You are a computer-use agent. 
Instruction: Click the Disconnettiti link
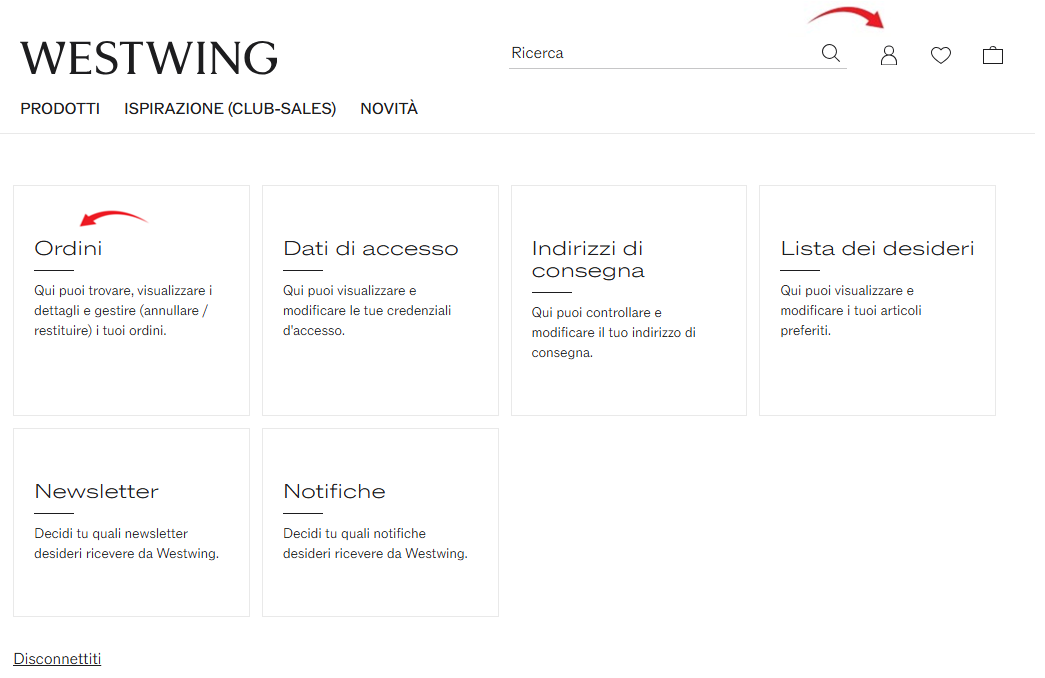click(57, 659)
